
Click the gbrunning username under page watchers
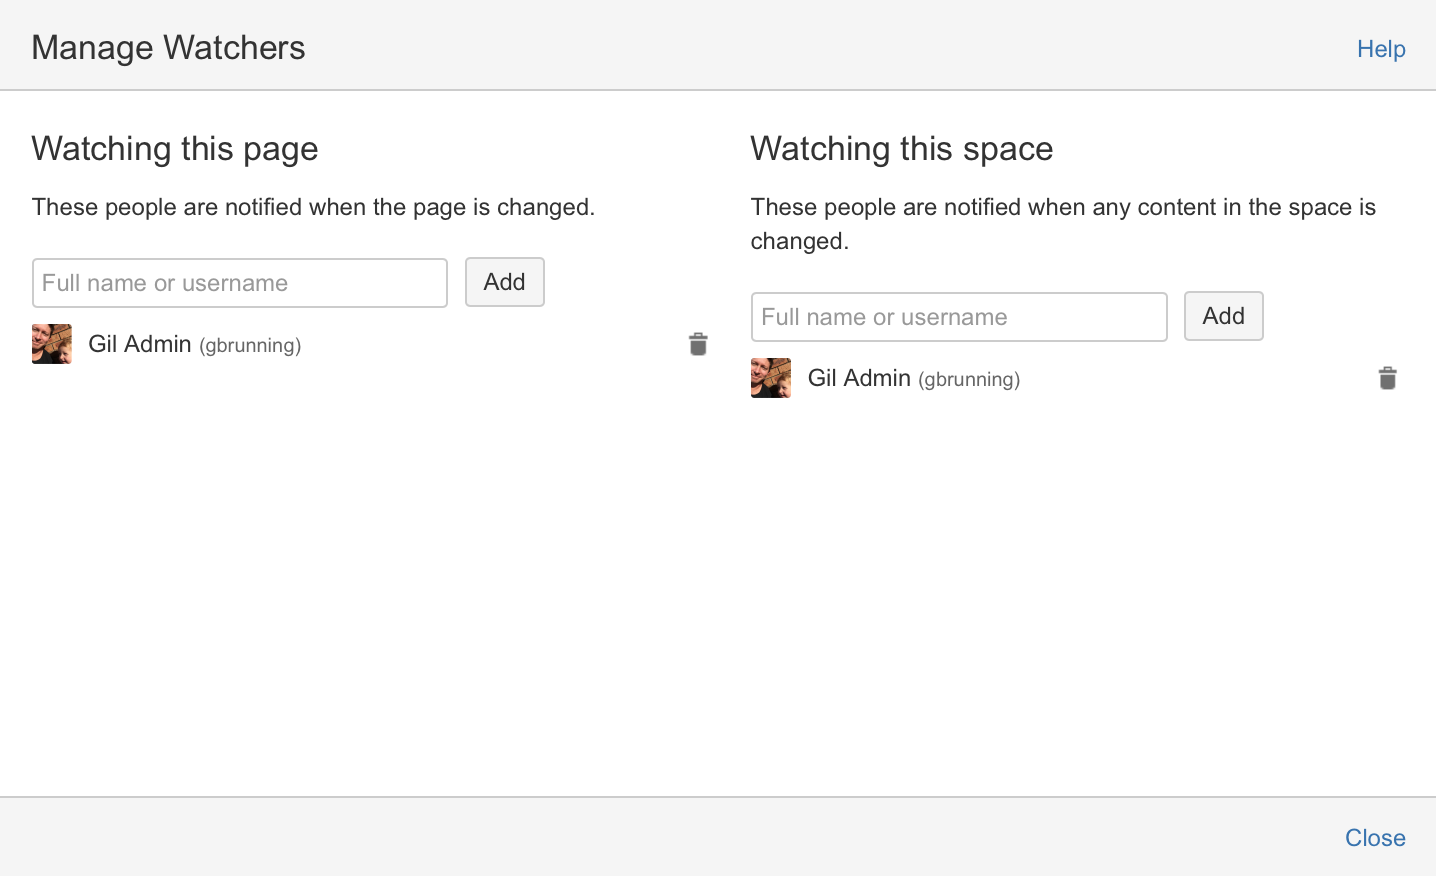(250, 346)
